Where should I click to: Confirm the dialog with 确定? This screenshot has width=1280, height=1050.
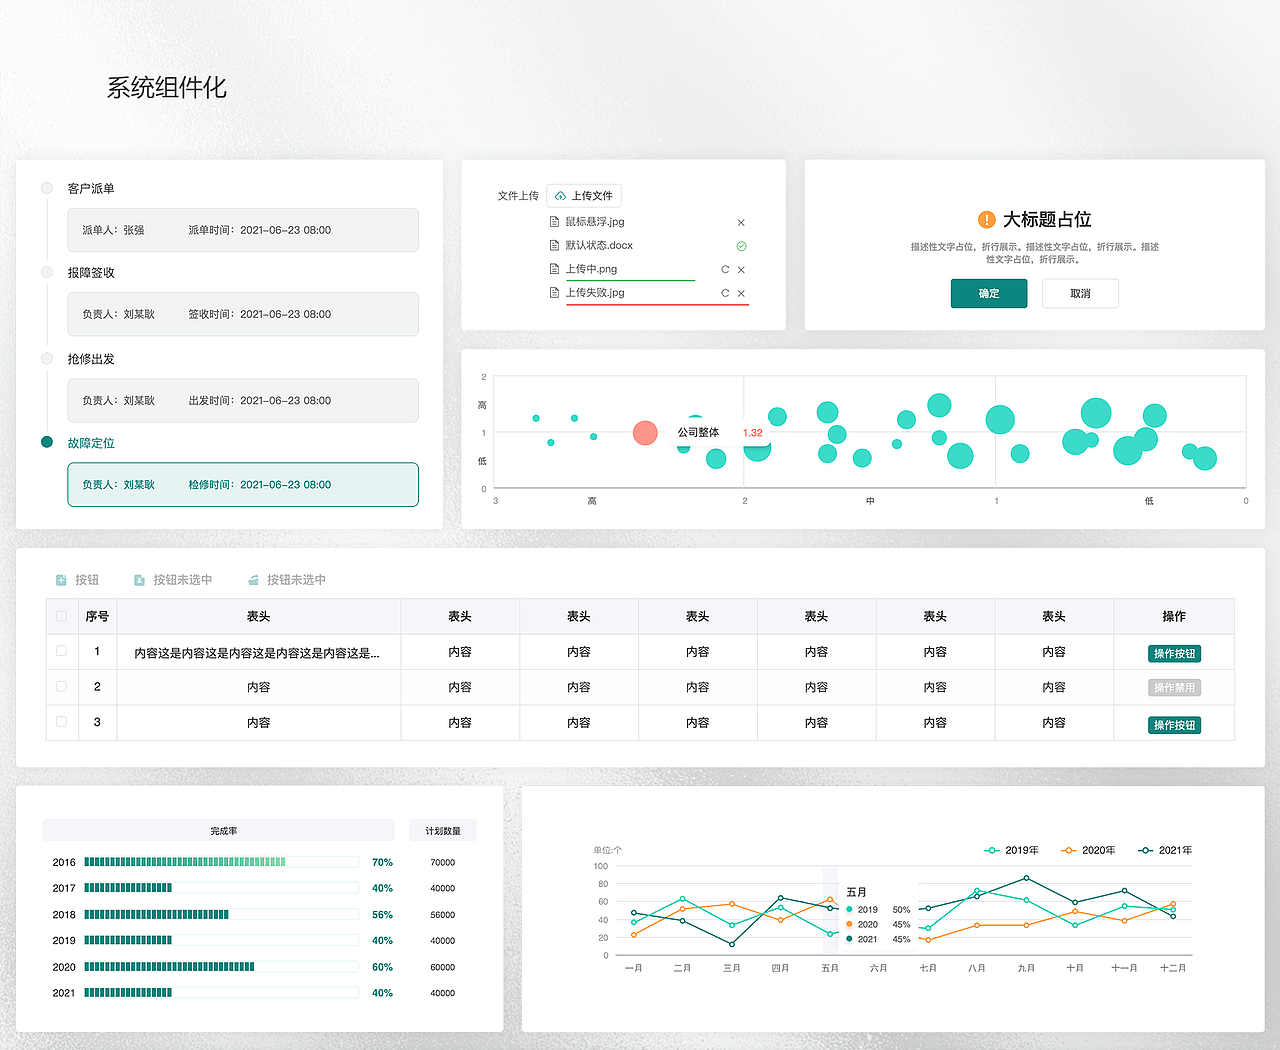[x=989, y=293]
